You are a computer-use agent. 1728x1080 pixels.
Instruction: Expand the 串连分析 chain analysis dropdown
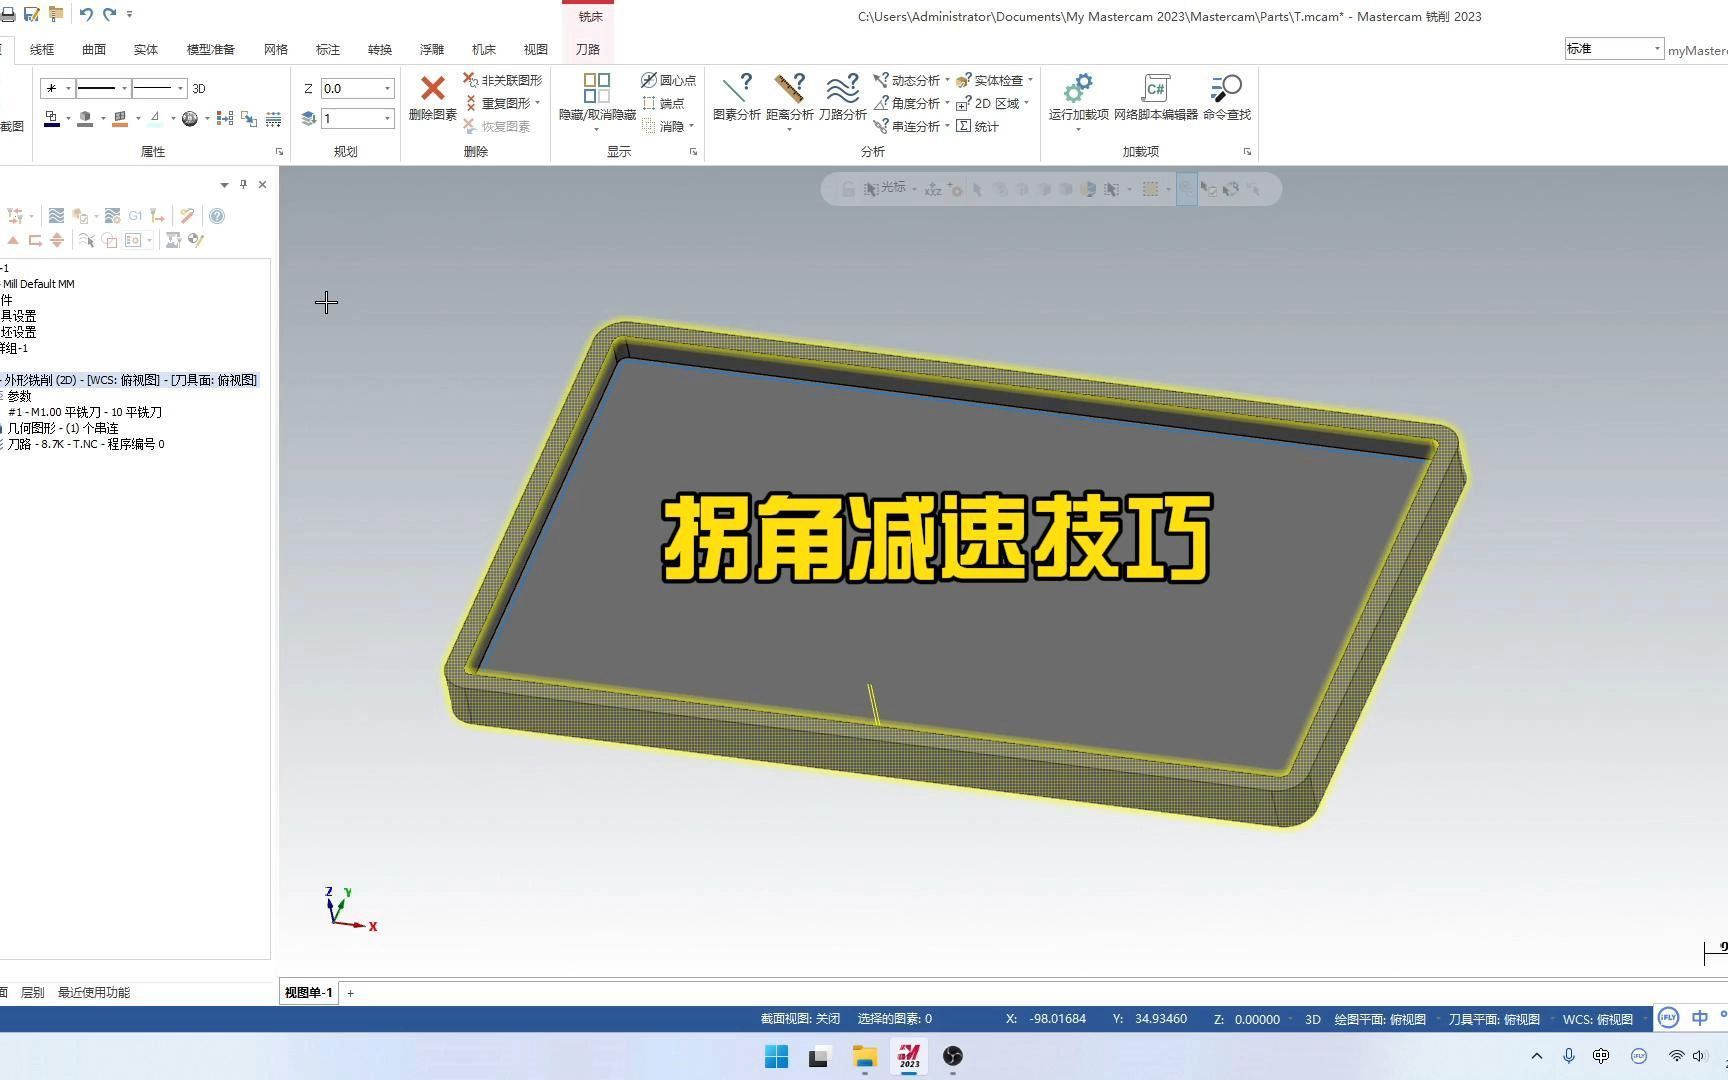947,126
